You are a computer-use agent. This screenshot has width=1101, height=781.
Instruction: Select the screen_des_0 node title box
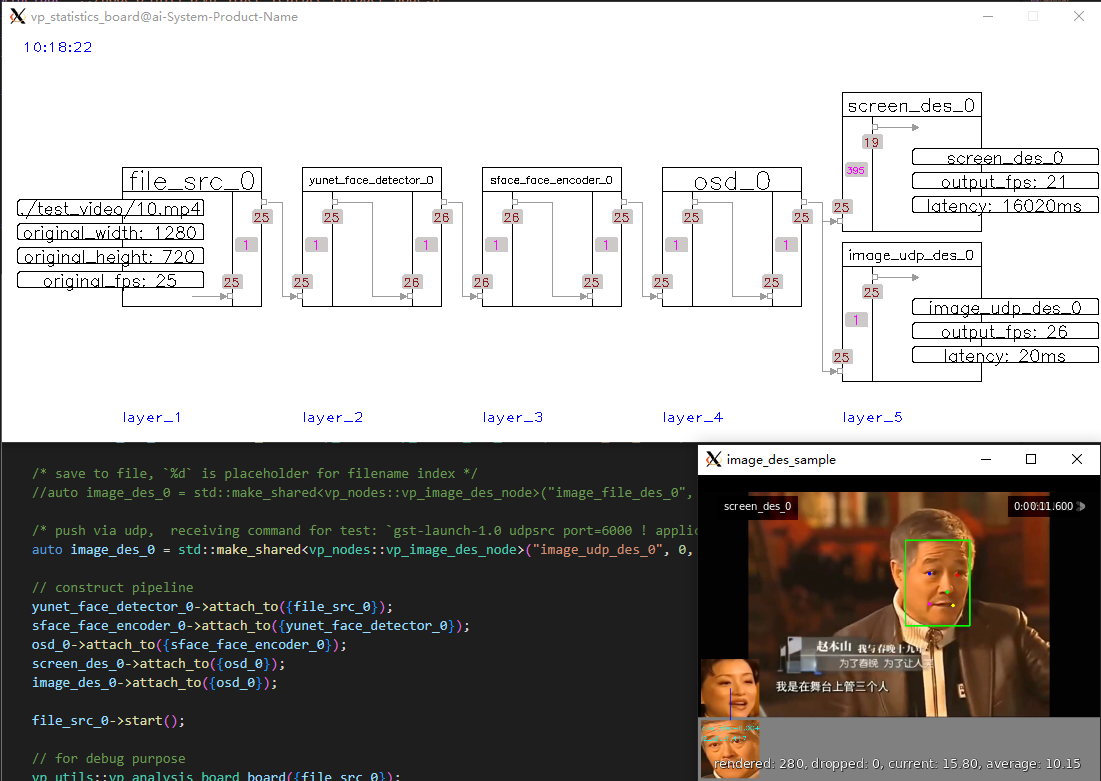tap(911, 105)
